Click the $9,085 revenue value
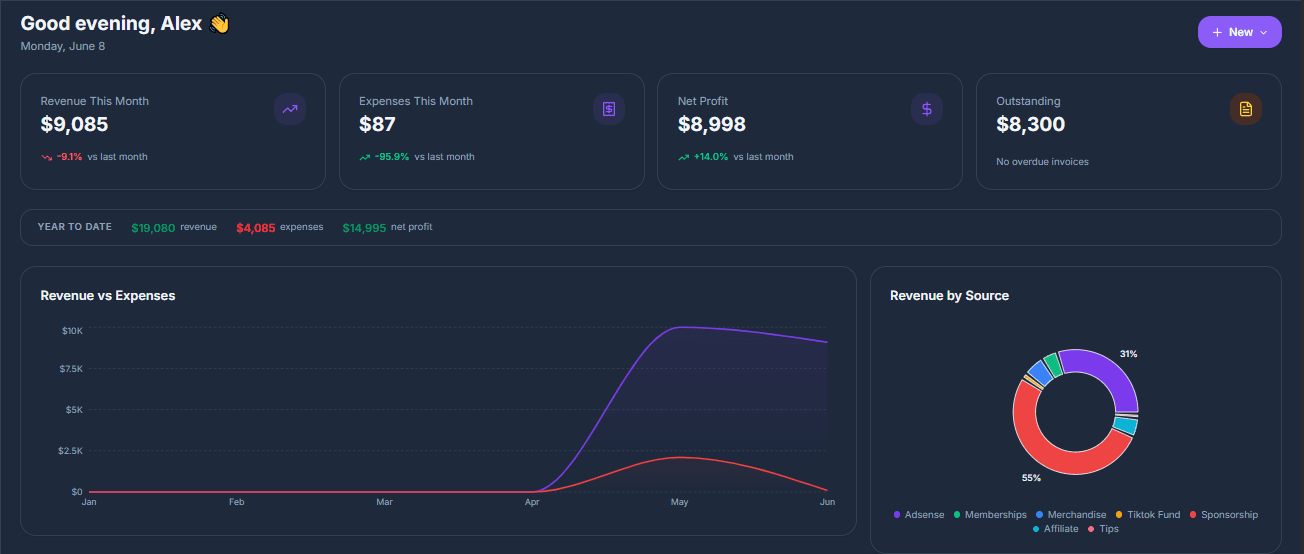 pyautogui.click(x=74, y=125)
